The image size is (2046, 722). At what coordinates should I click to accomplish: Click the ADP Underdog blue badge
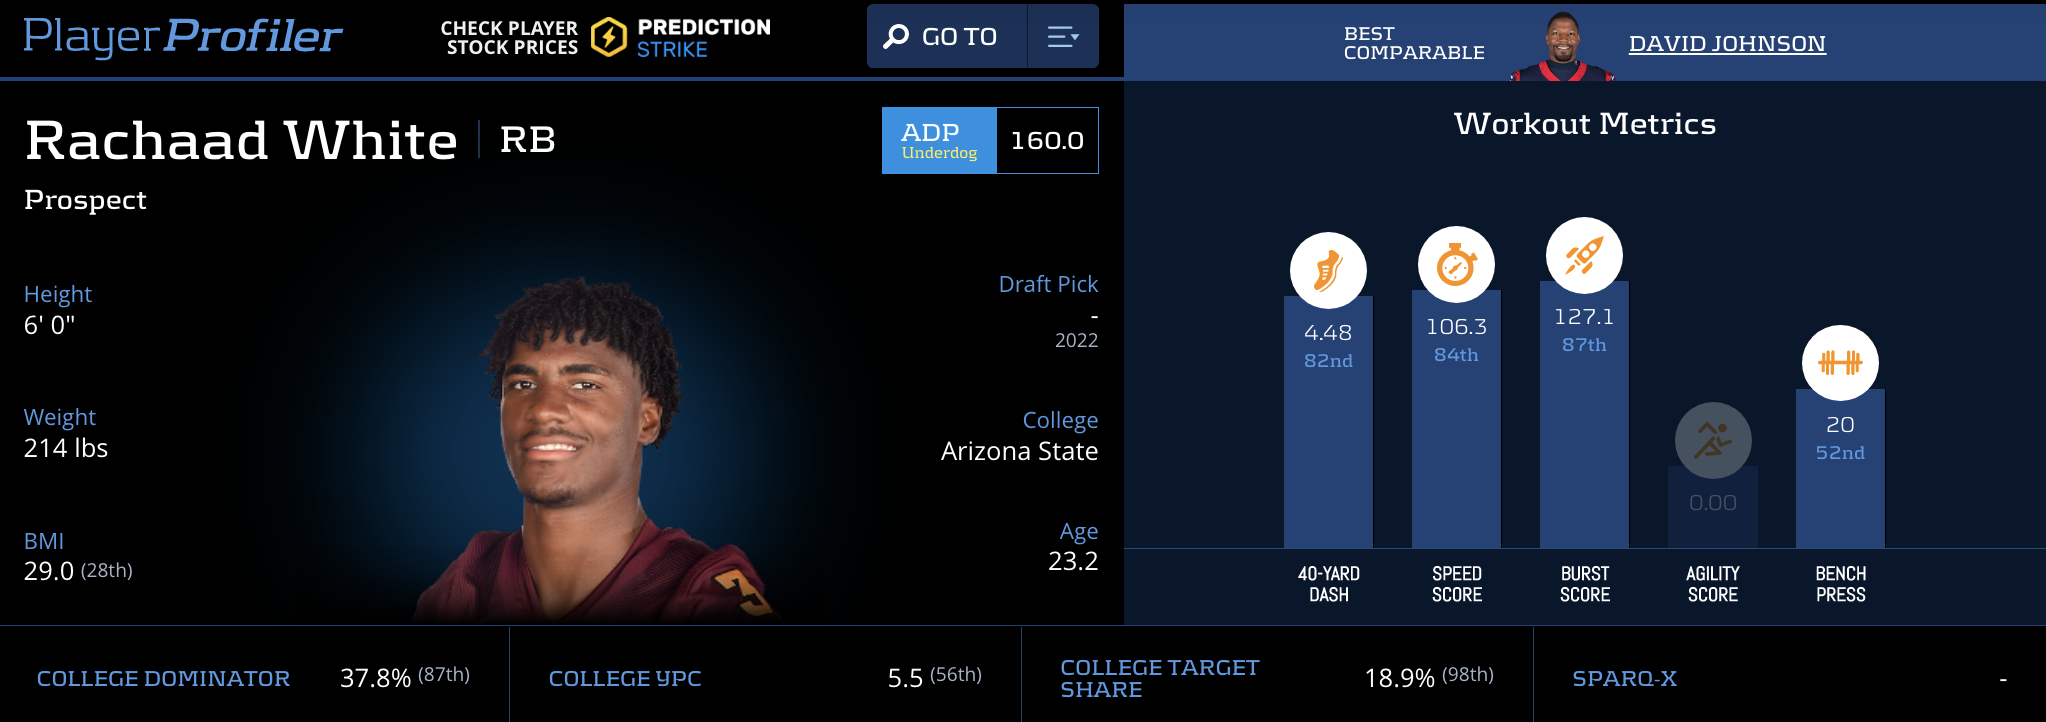(x=939, y=141)
